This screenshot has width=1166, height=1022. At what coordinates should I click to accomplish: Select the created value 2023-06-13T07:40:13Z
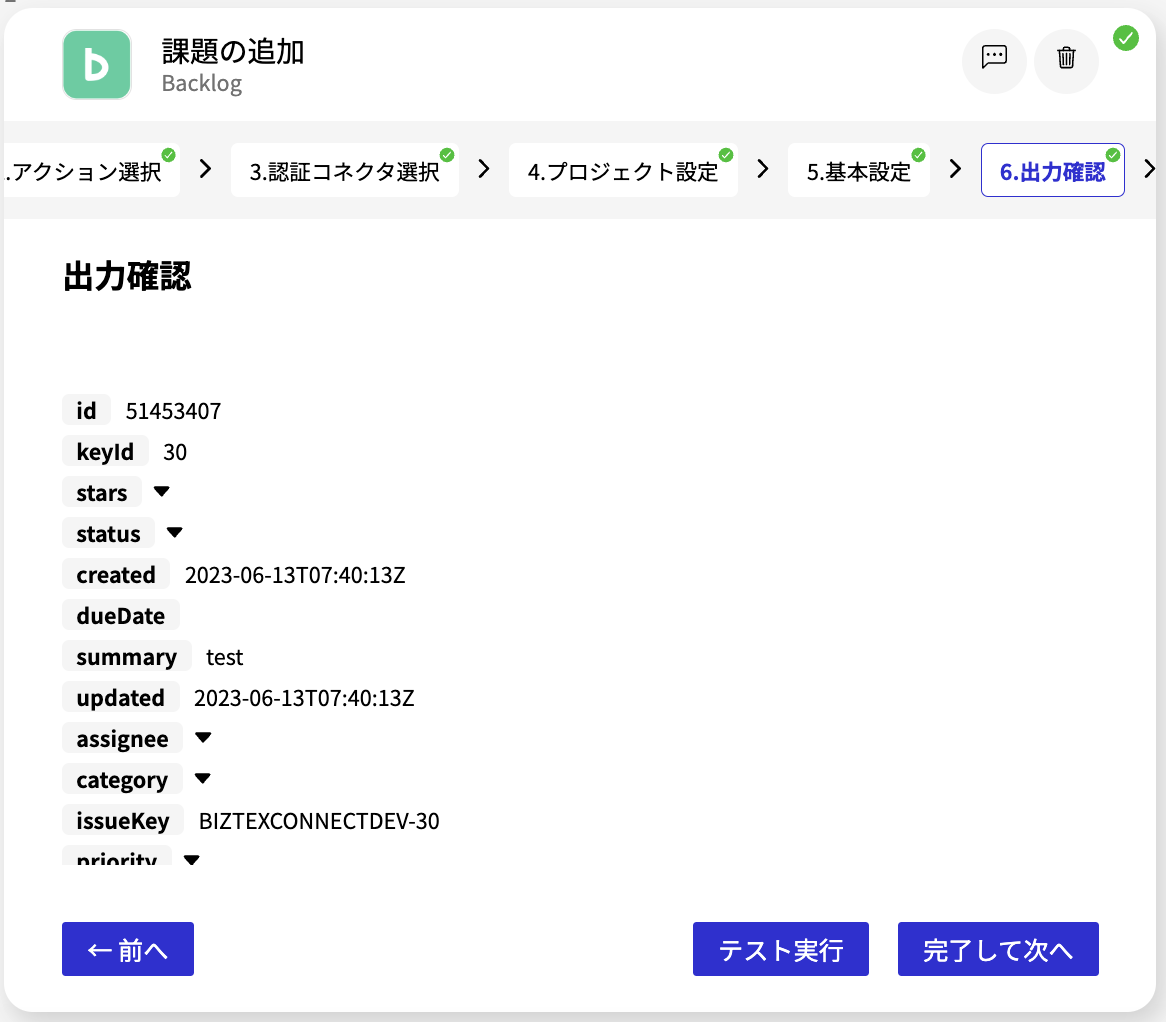point(295,575)
